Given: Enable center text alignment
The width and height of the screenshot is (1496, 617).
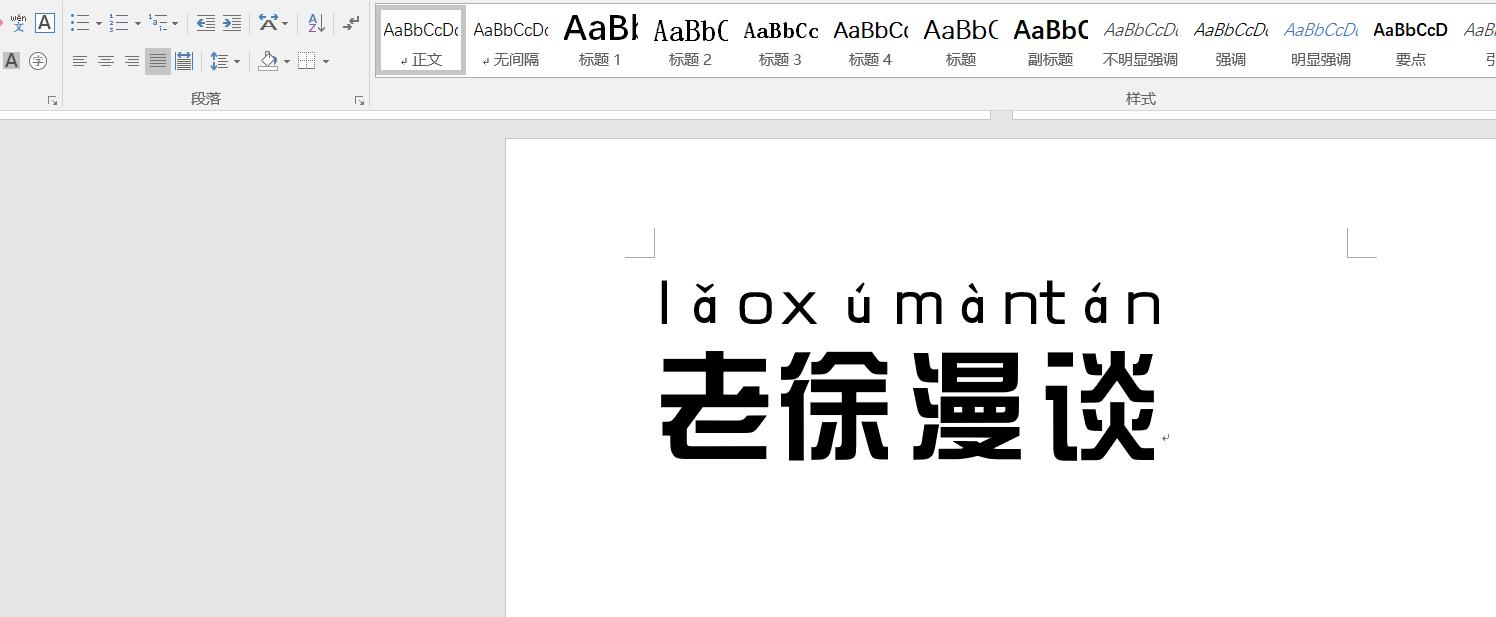Looking at the screenshot, I should point(106,61).
